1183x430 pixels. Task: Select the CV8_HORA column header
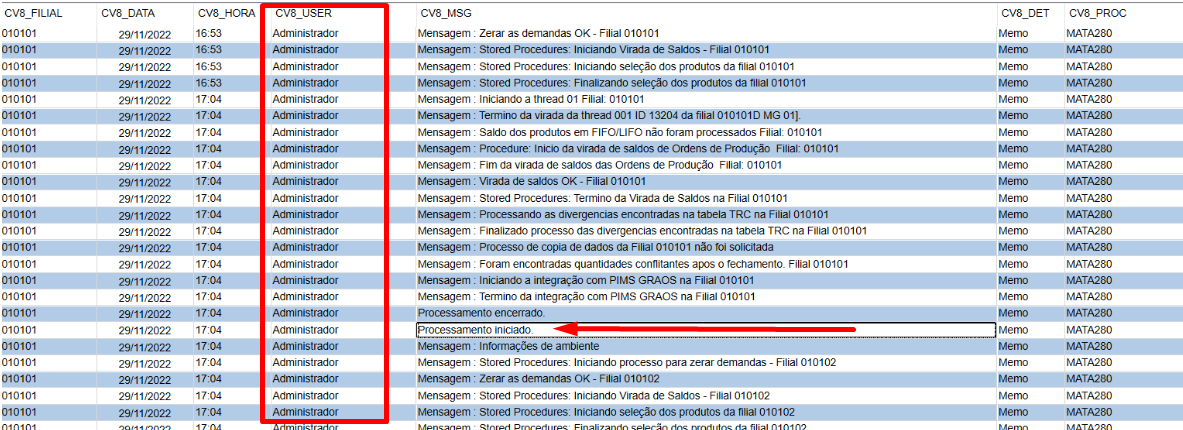pos(227,14)
